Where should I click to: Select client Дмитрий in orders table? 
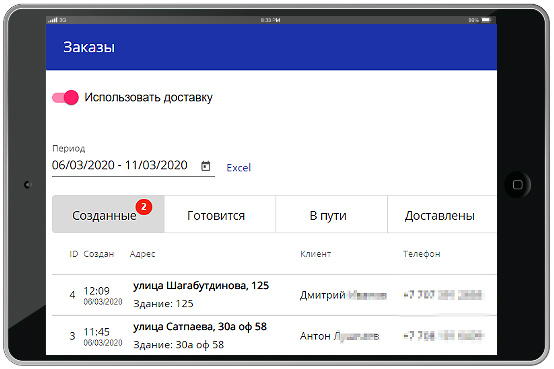(343, 295)
